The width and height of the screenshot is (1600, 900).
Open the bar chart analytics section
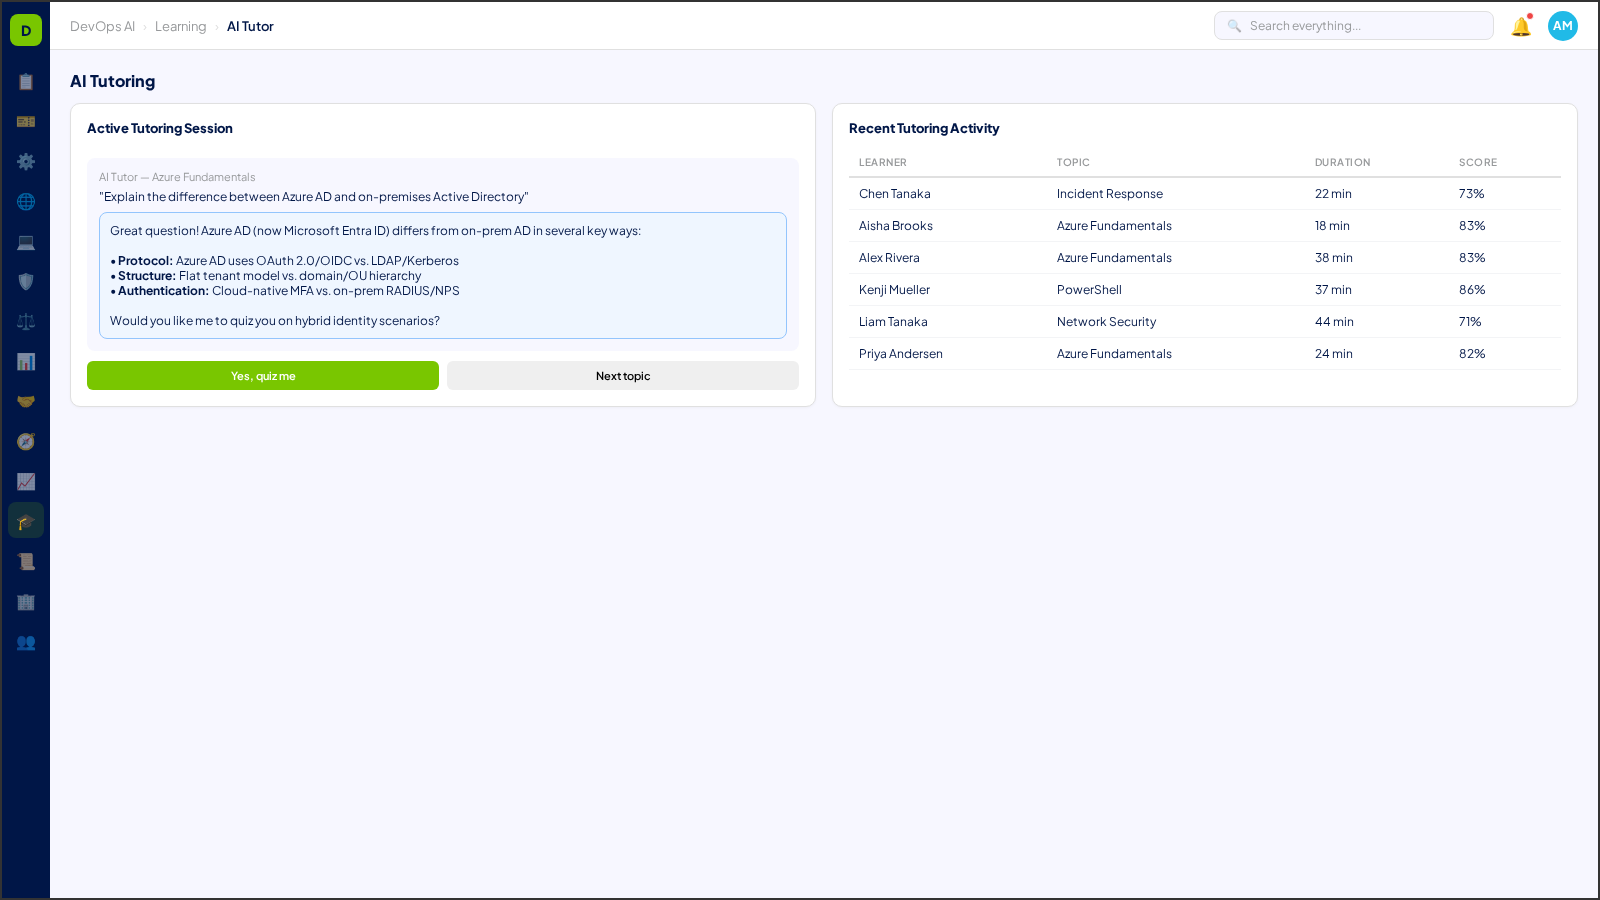click(26, 361)
